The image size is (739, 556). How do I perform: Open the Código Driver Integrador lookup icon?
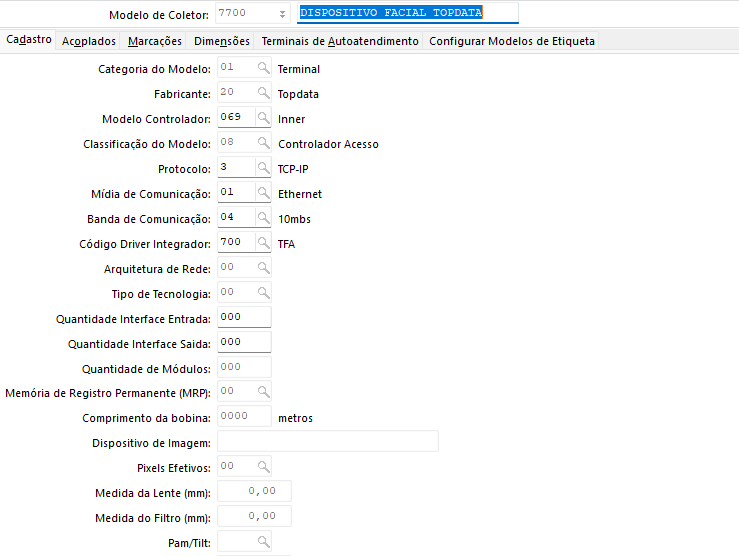(263, 243)
